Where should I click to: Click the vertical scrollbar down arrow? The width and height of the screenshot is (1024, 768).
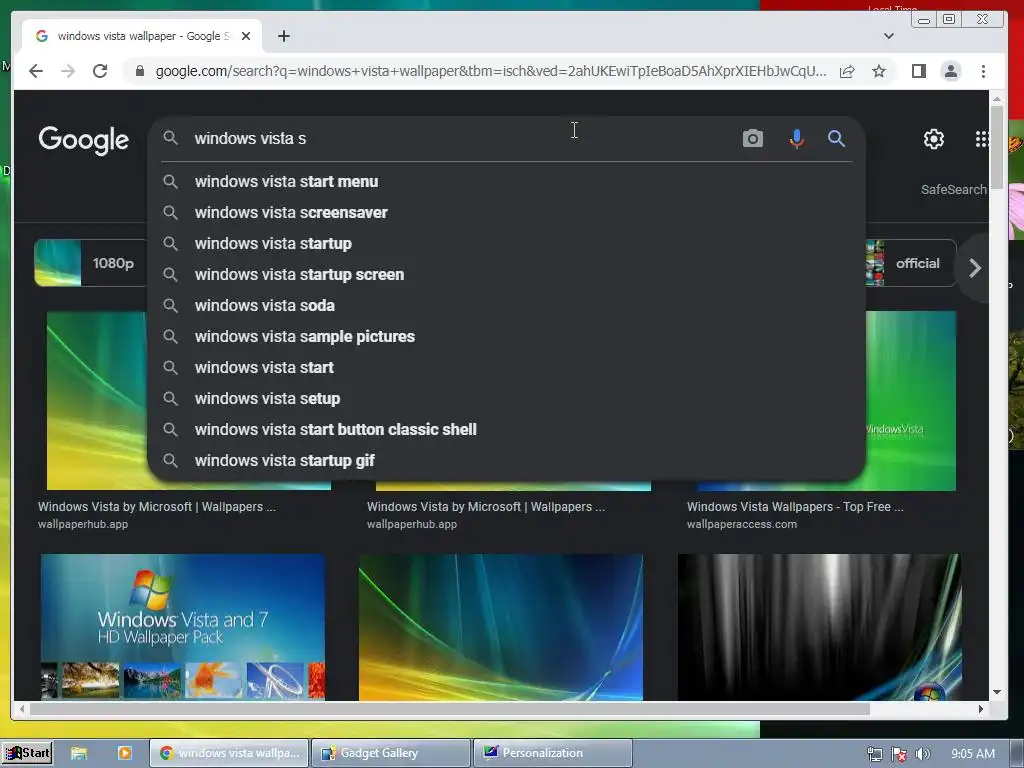[997, 692]
